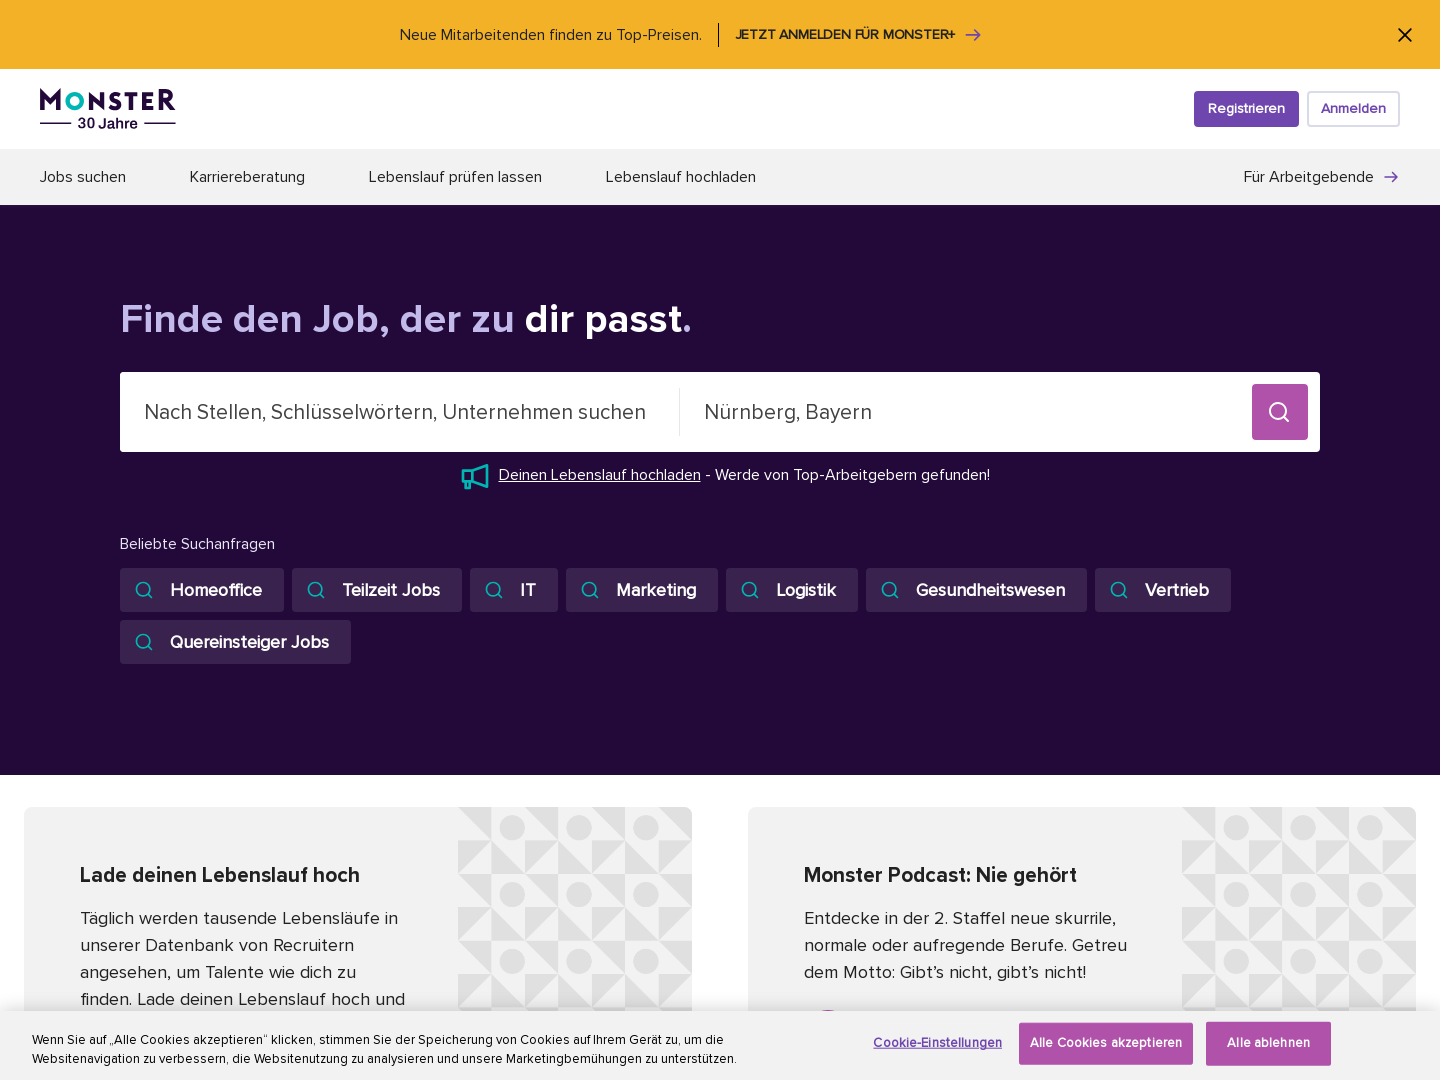Open the Monster 30 Jahre logo
This screenshot has height=1080, width=1440.
point(108,109)
